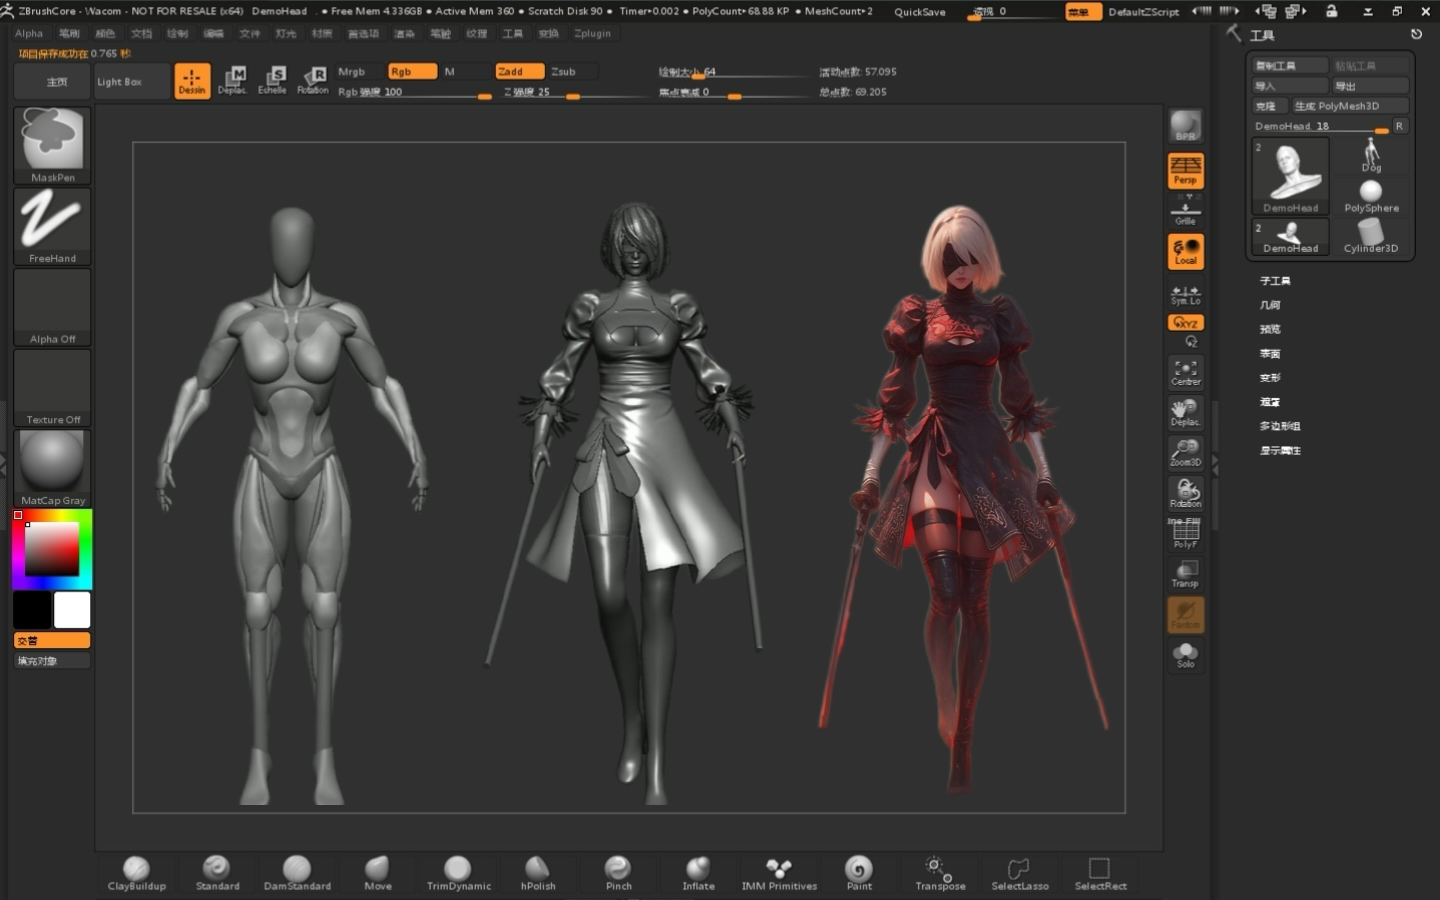Toggle Solo mode
1440x900 pixels.
coord(1186,655)
